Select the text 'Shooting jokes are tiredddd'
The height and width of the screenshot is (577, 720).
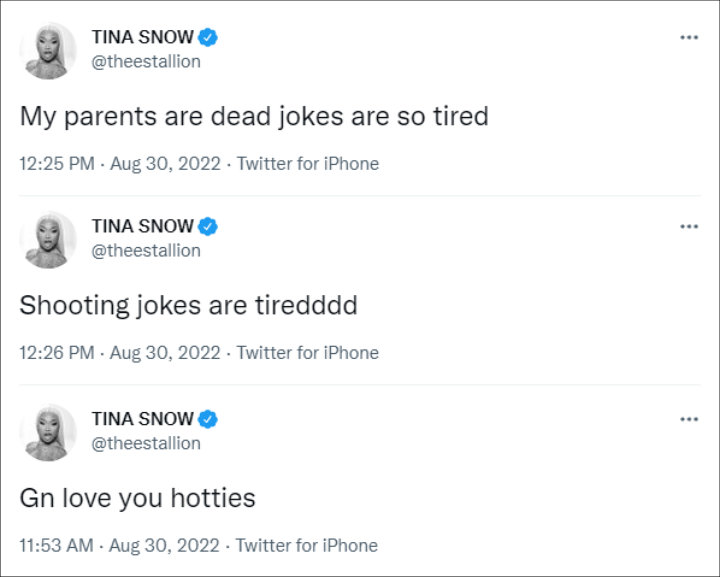click(x=188, y=306)
